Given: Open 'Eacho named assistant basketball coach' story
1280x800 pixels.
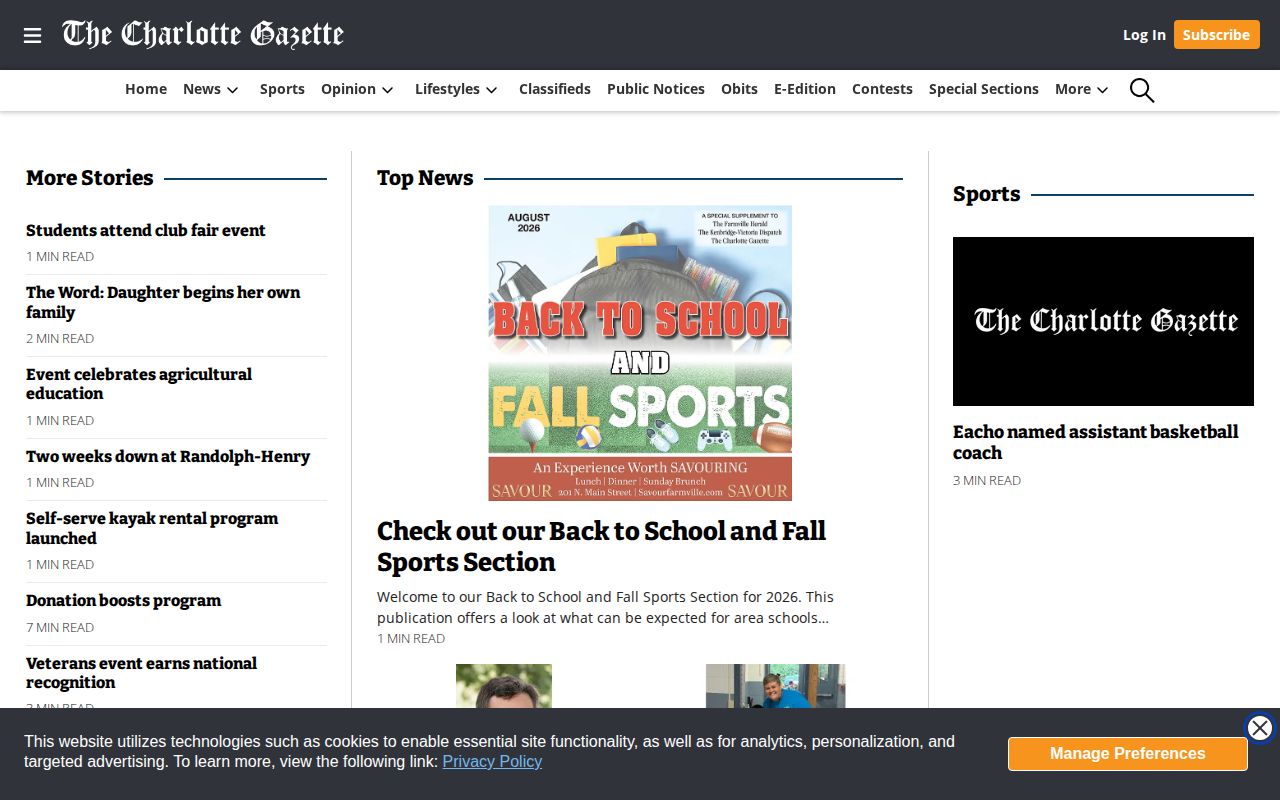Looking at the screenshot, I should tap(1096, 442).
